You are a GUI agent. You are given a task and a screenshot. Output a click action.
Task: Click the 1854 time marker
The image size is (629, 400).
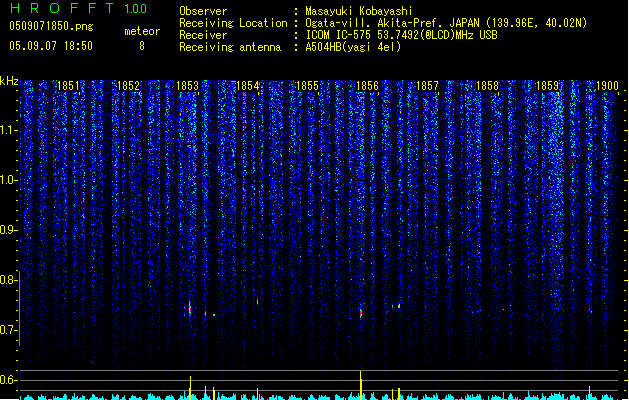pyautogui.click(x=248, y=86)
